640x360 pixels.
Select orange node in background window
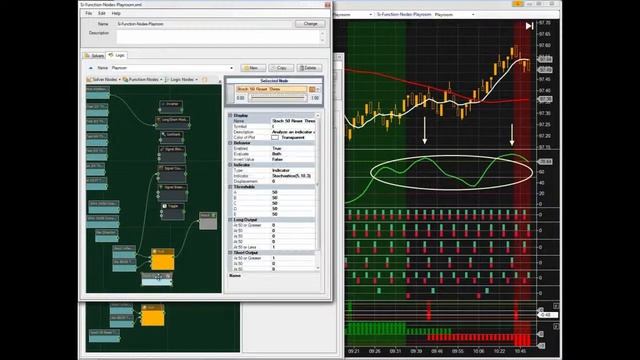(x=153, y=315)
